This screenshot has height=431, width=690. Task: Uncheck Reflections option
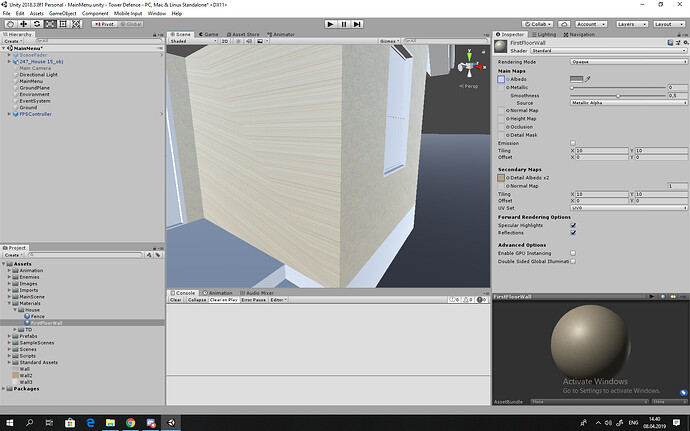573,232
